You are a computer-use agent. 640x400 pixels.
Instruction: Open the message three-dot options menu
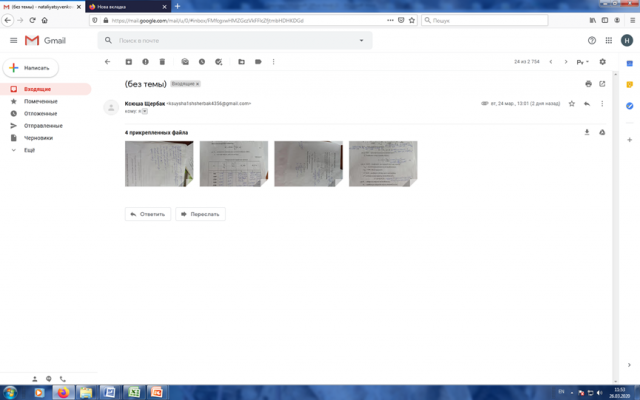pos(602,104)
